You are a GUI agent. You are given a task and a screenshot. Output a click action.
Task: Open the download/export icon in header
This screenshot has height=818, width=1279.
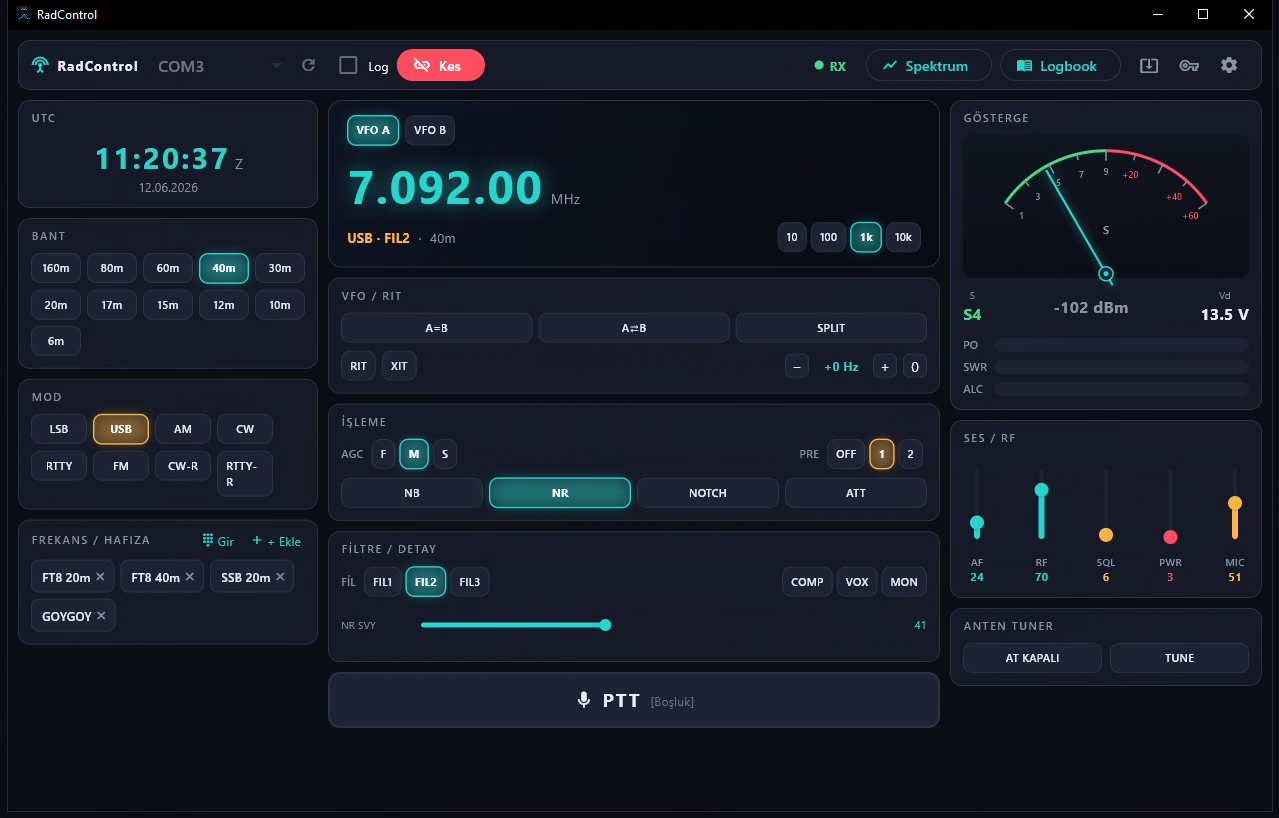[x=1149, y=65]
